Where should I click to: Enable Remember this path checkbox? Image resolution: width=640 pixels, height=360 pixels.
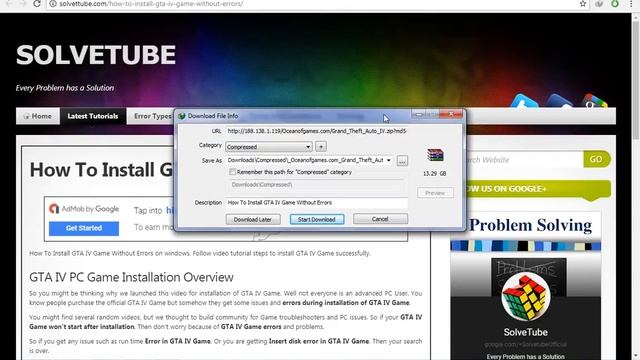[x=232, y=172]
